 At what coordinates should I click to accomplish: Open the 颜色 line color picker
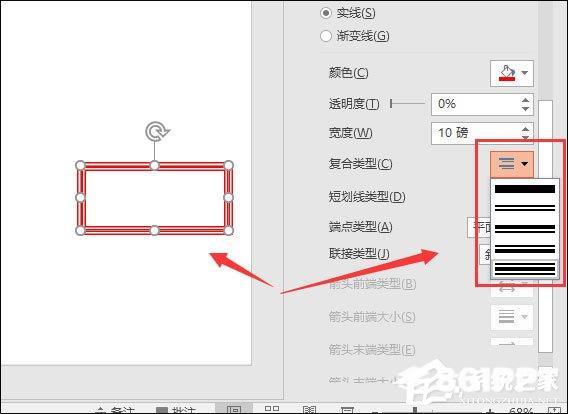coord(511,73)
